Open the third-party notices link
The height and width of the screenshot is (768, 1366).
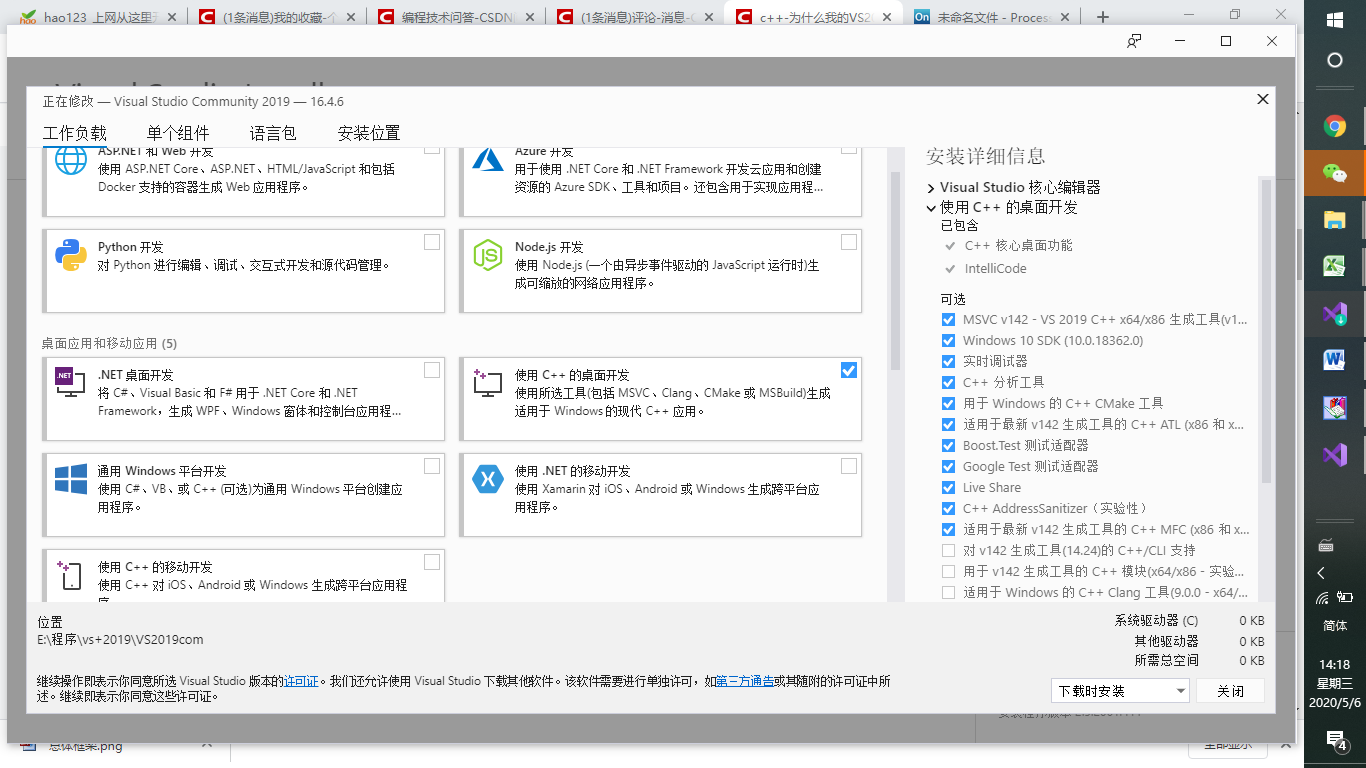click(x=745, y=681)
